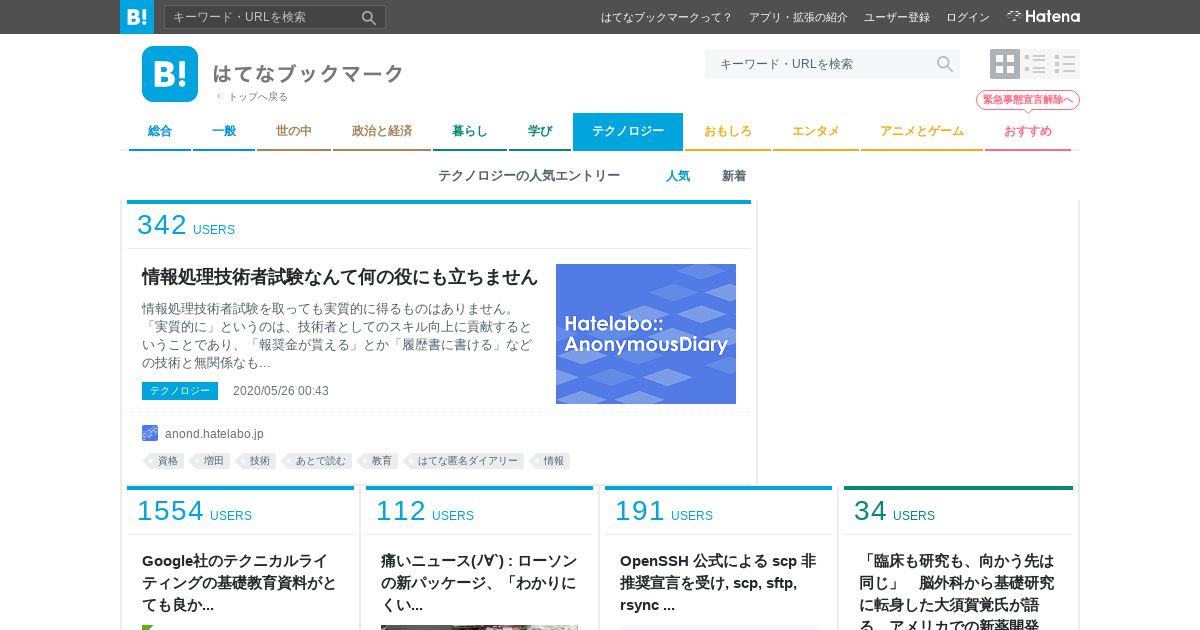Open the 臨床も研究も article
The width and height of the screenshot is (1200, 630).
coord(957,590)
